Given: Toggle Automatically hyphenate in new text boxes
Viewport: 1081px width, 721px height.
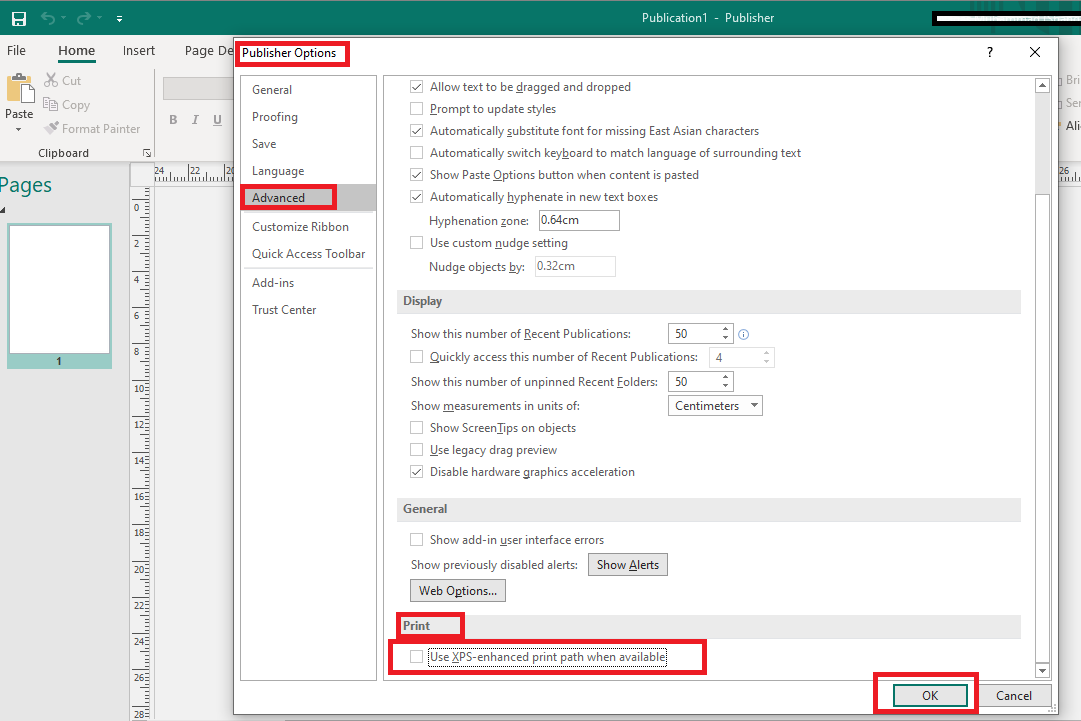Looking at the screenshot, I should coord(416,197).
